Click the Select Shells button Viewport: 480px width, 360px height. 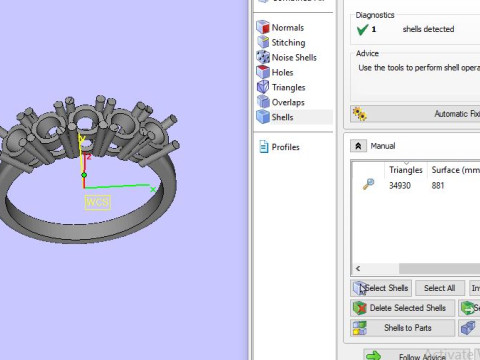pyautogui.click(x=381, y=288)
